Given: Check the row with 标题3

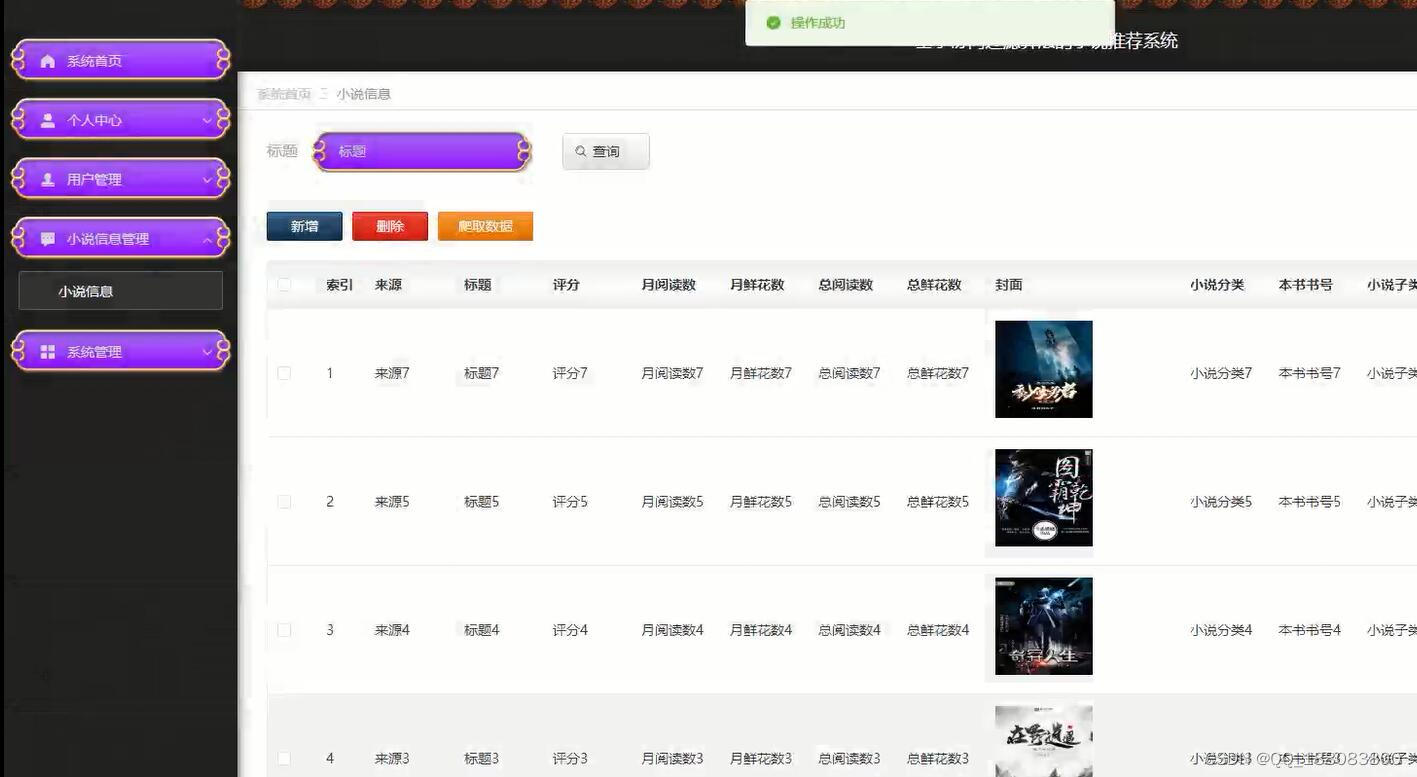Looking at the screenshot, I should (284, 759).
